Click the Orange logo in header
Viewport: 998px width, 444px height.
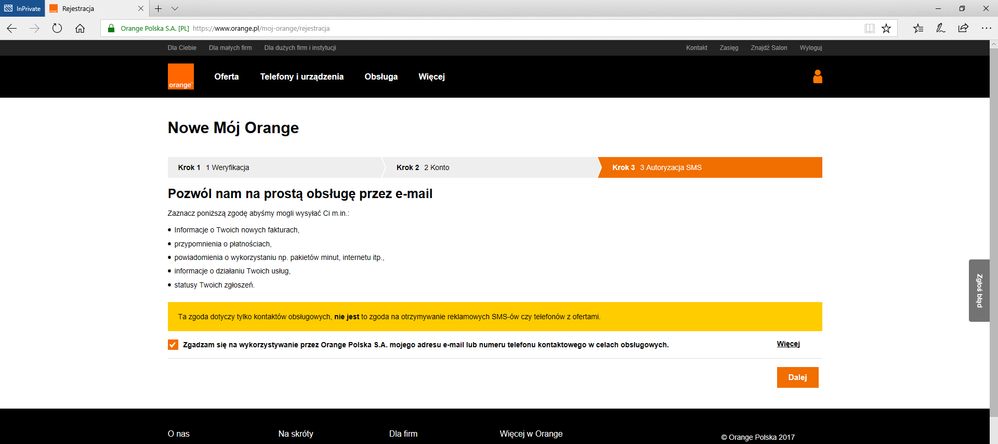tap(180, 77)
